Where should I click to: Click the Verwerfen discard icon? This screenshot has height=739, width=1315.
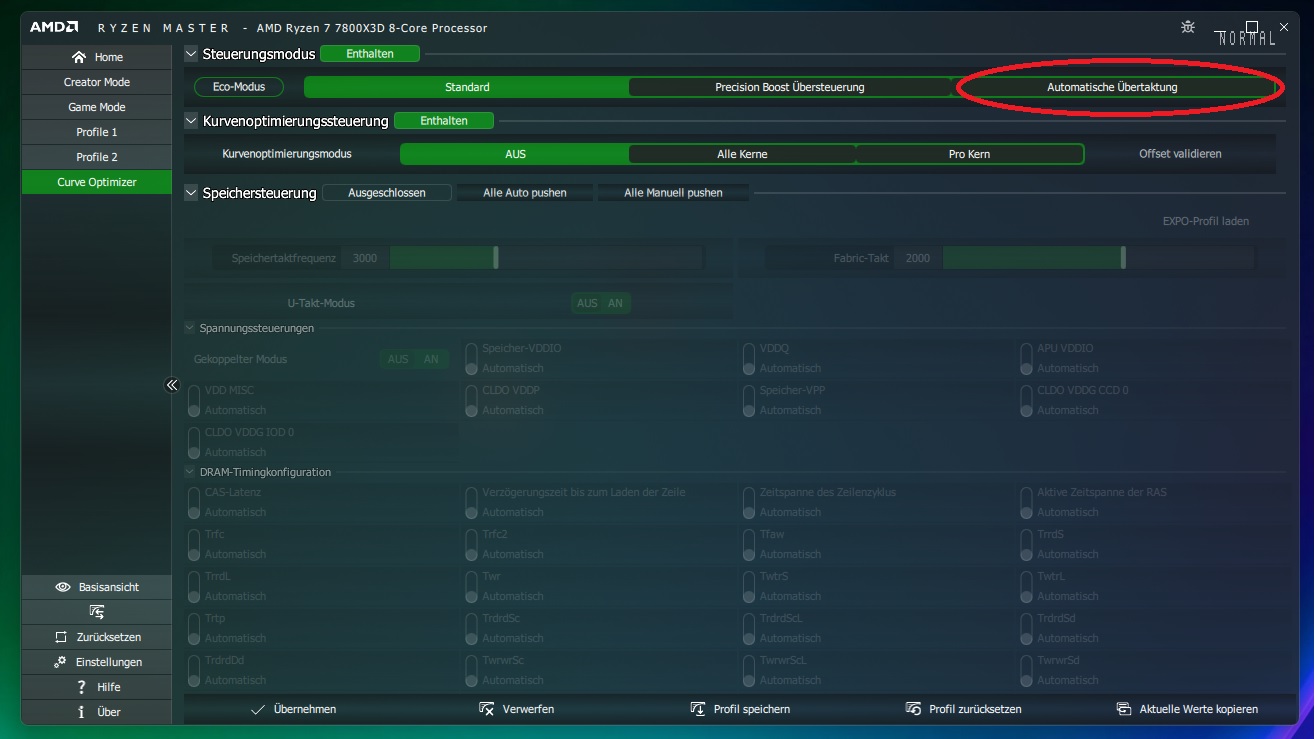[x=487, y=709]
